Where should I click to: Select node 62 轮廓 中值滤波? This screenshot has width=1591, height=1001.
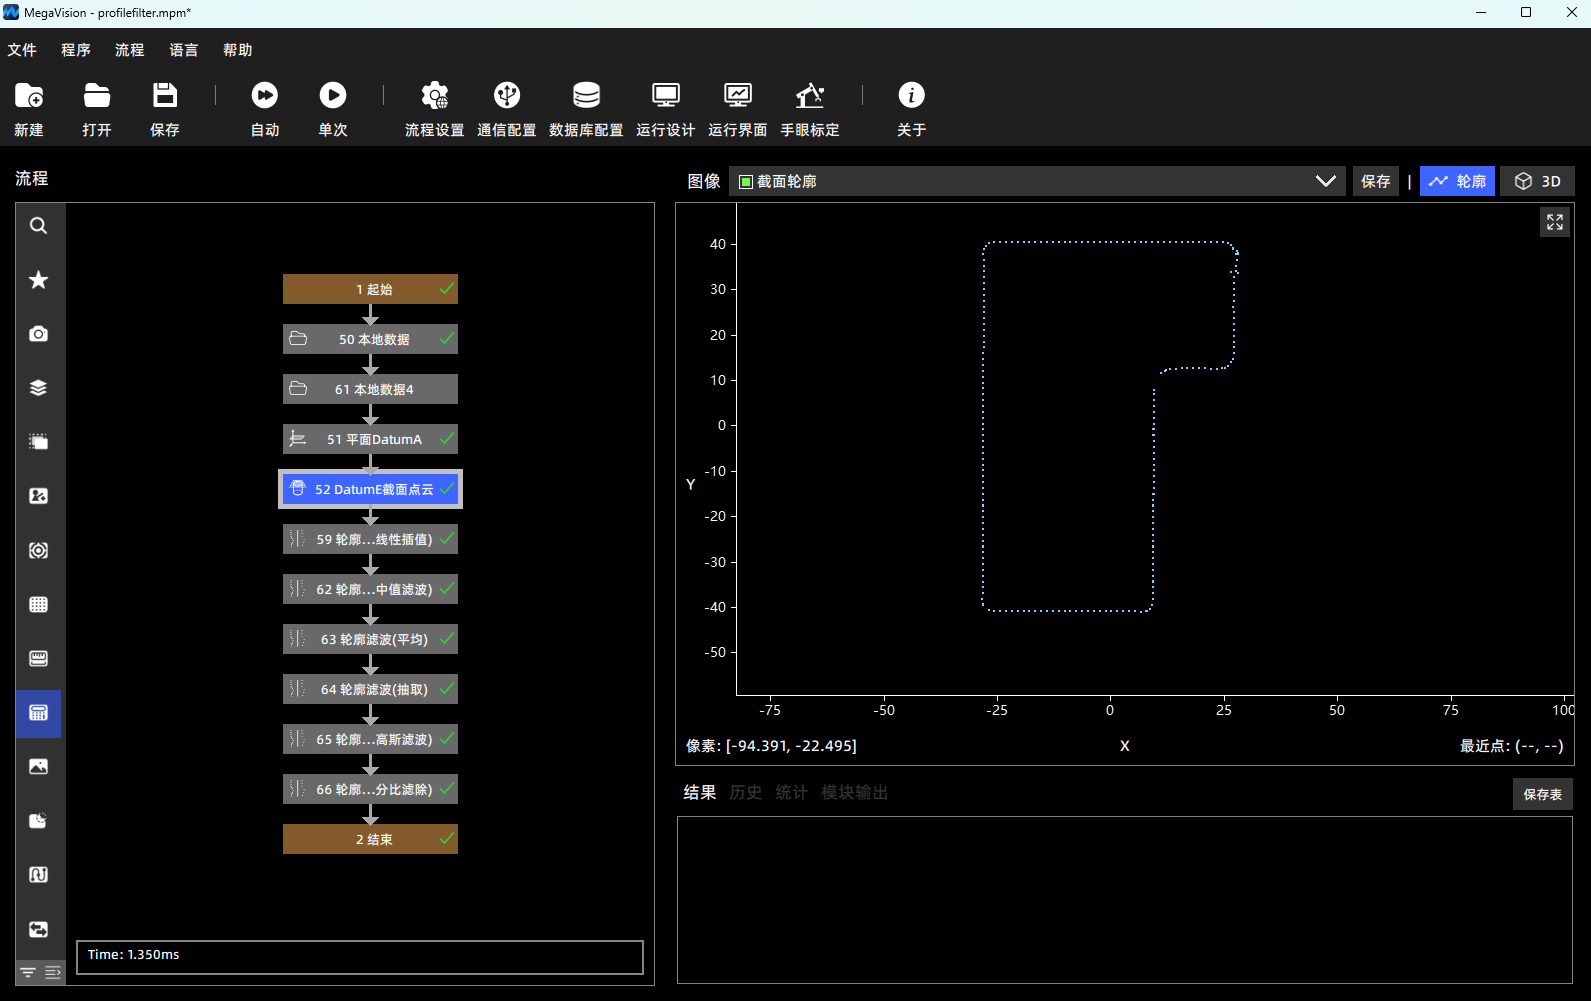pyautogui.click(x=371, y=589)
